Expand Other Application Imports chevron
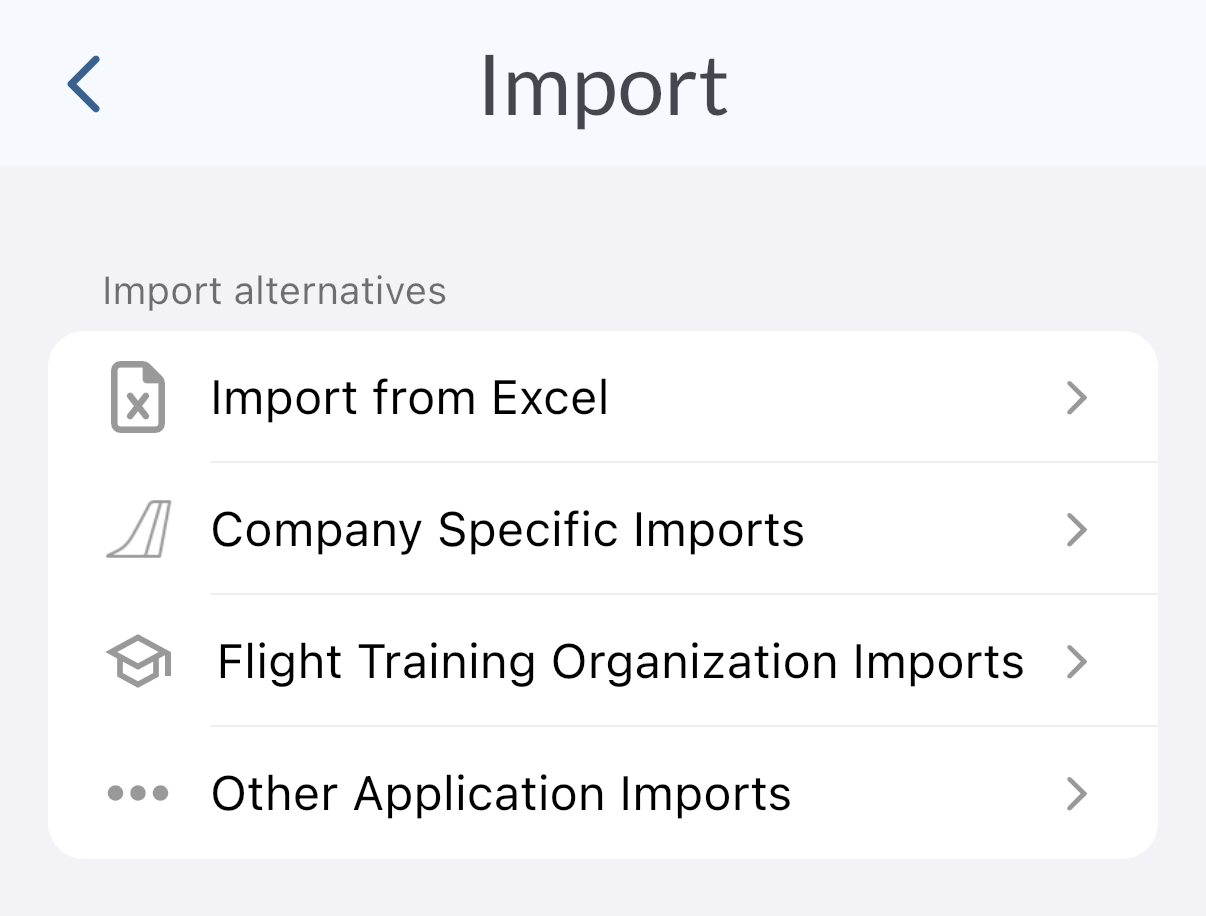The height and width of the screenshot is (916, 1206). point(1076,794)
